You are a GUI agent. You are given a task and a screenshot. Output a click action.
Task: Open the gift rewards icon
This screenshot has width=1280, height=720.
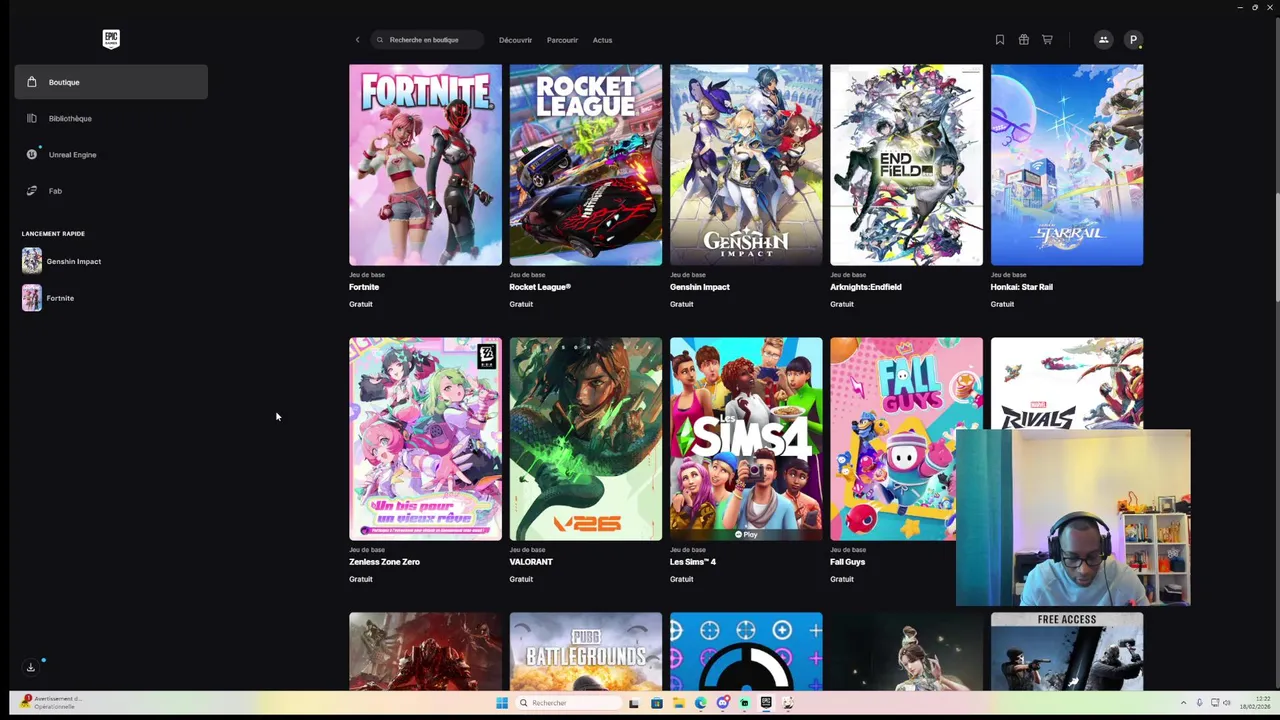(x=1023, y=40)
